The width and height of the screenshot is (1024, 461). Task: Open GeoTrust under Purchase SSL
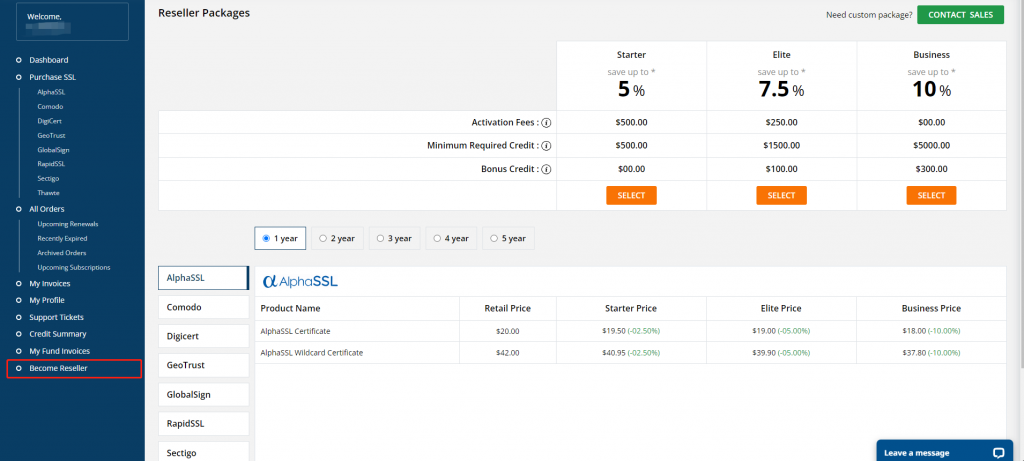tap(52, 135)
